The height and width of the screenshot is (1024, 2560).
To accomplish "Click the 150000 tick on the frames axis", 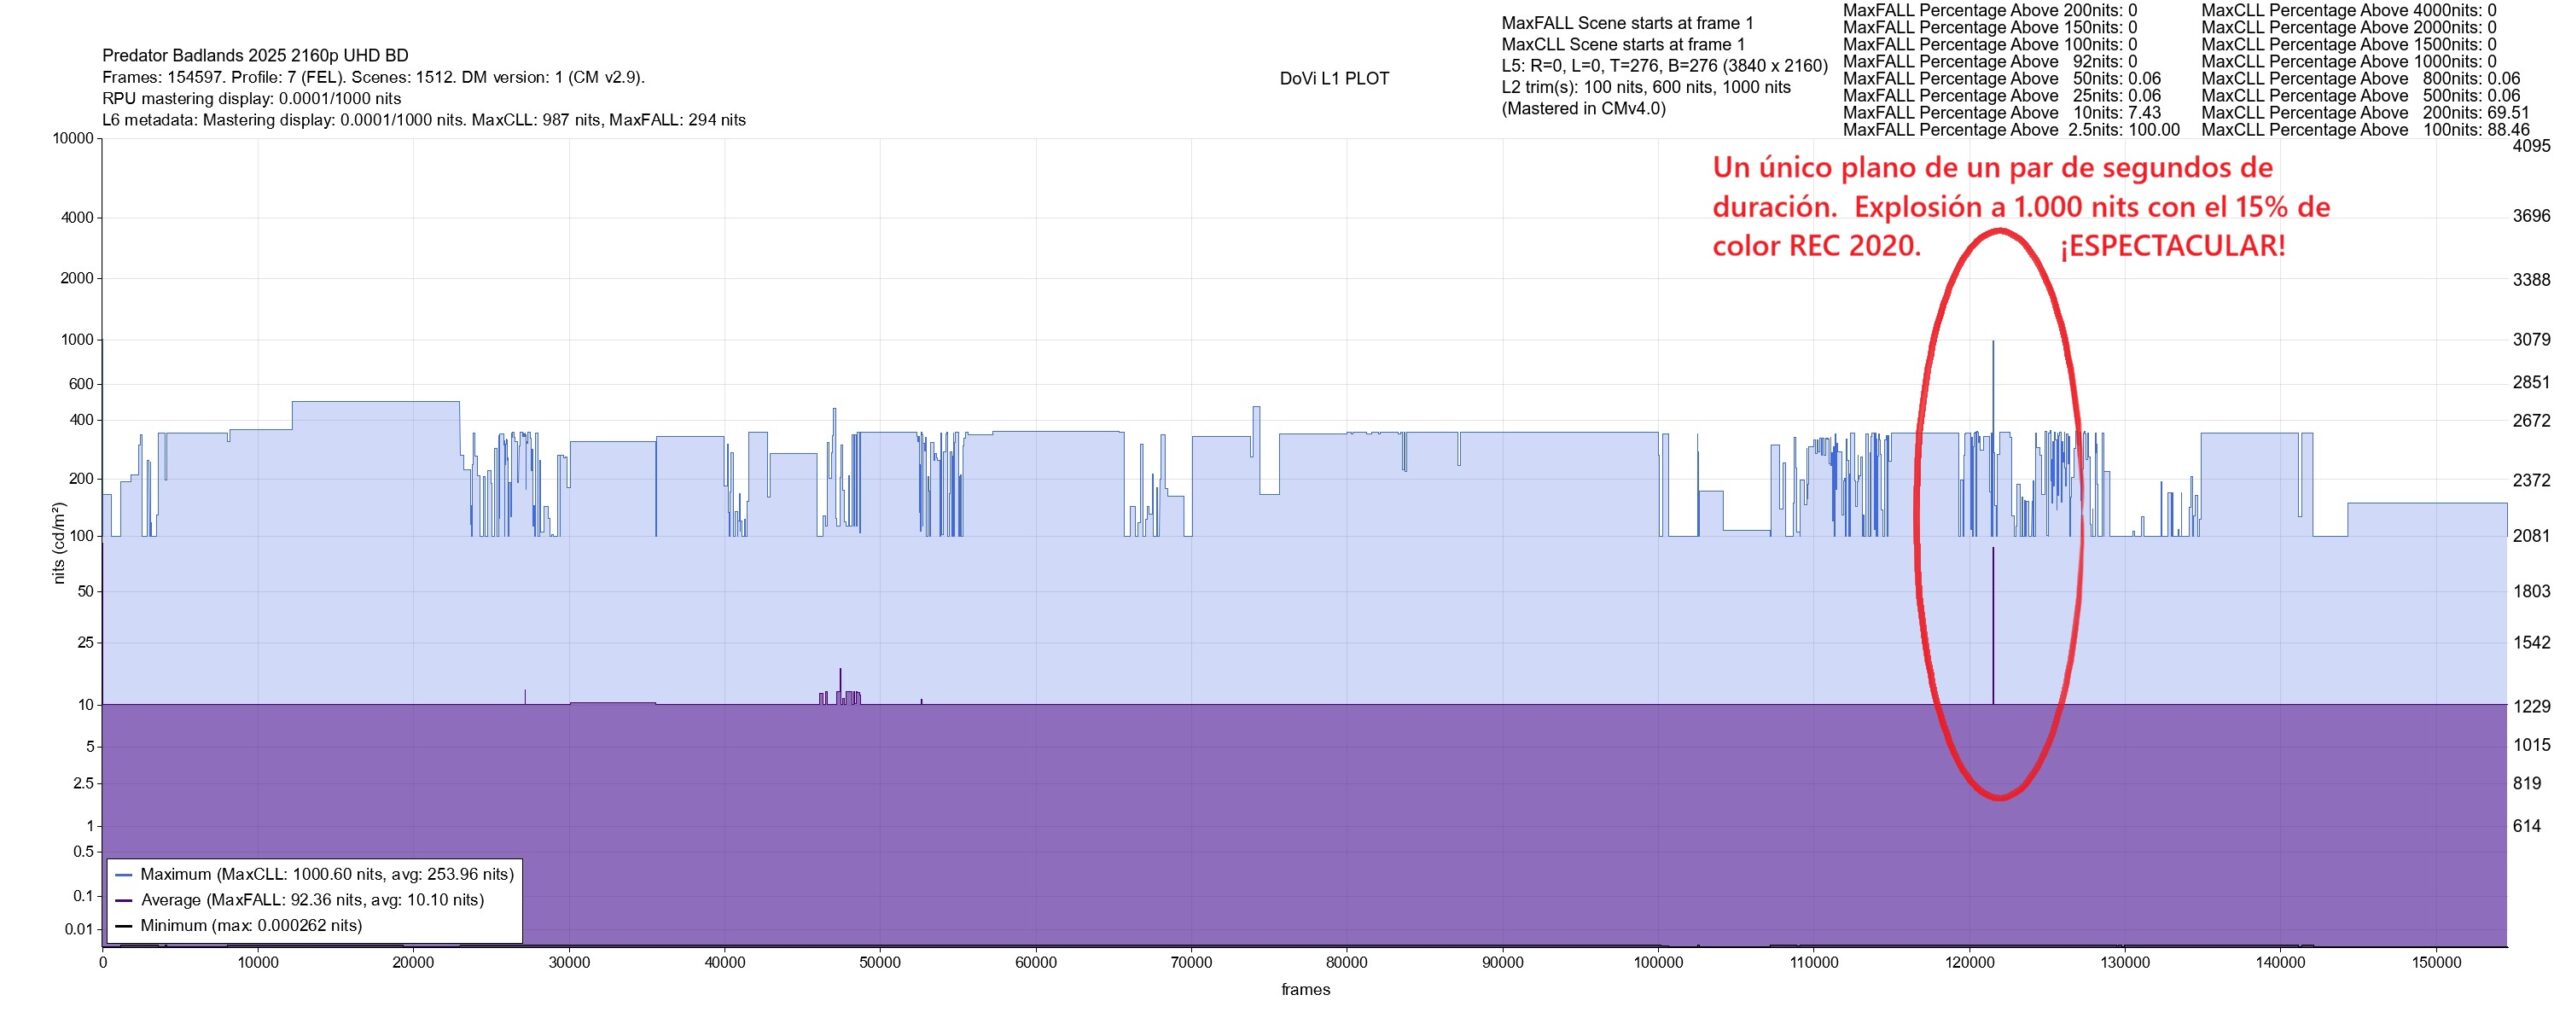I will 2435,963.
